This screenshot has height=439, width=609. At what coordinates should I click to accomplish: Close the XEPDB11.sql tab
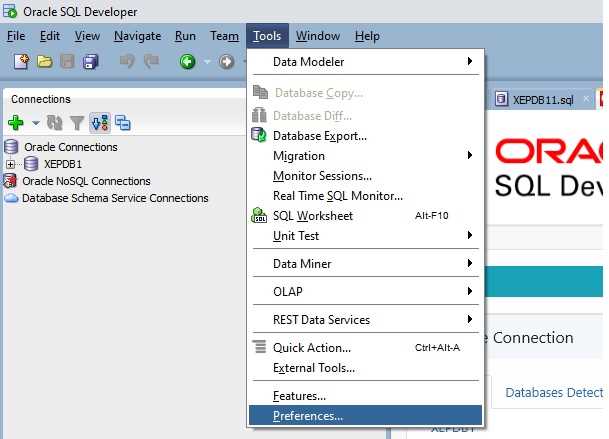point(586,99)
